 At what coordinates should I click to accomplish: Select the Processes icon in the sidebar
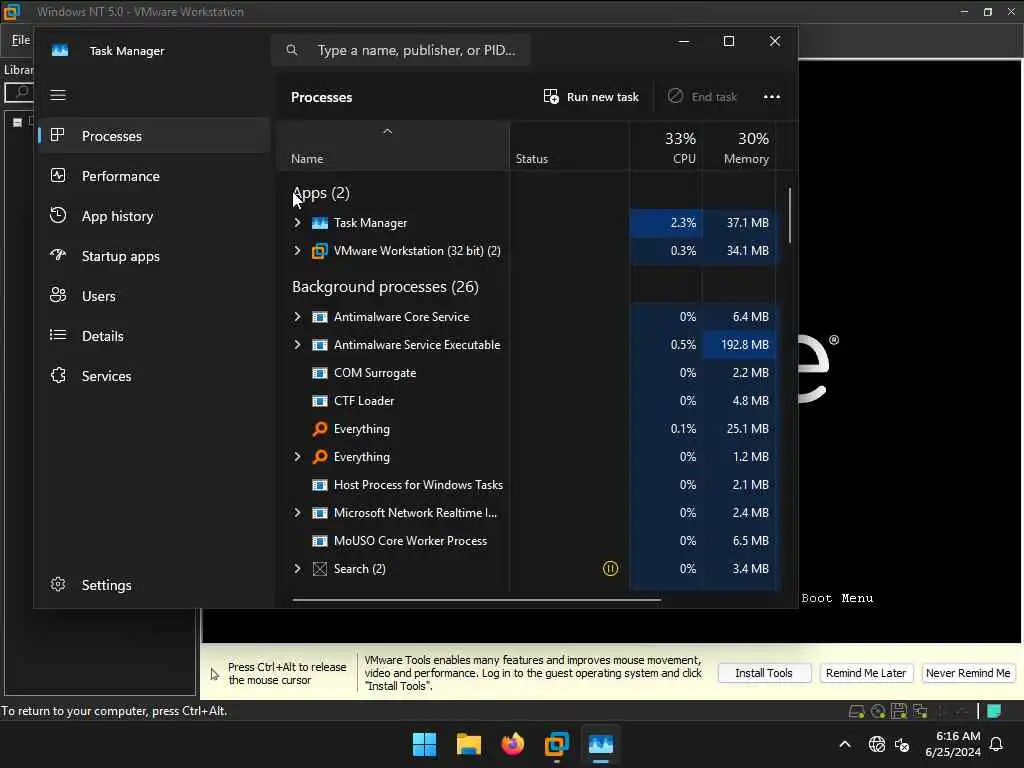click(x=58, y=135)
